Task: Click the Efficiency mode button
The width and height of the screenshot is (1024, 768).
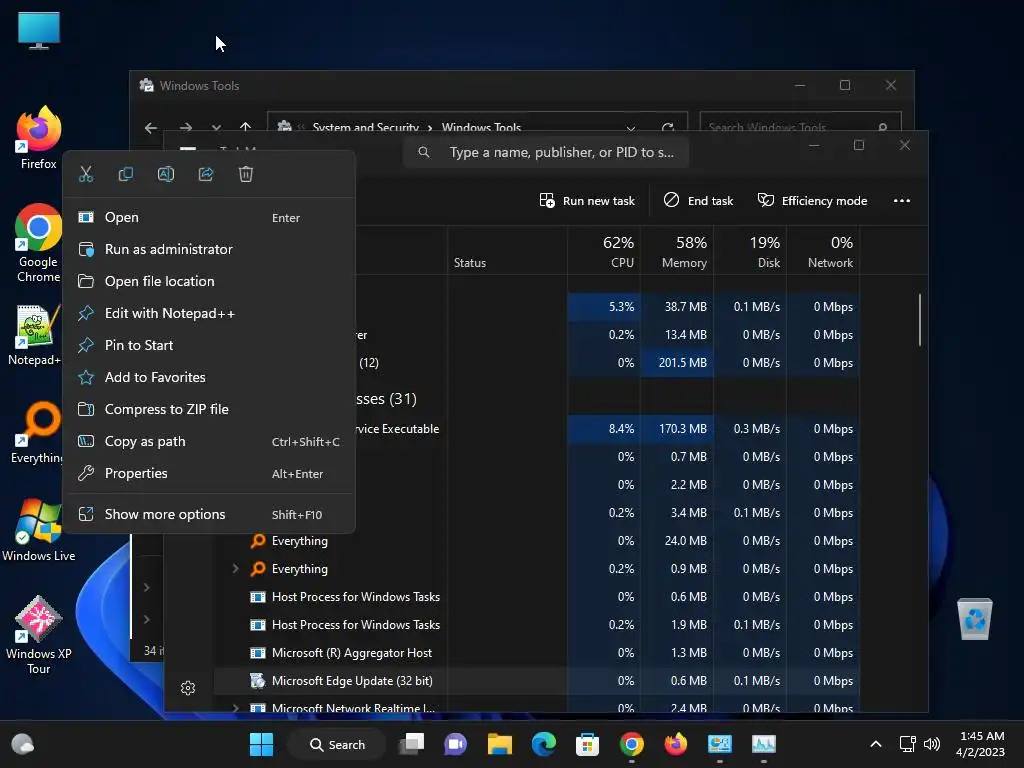Action: tap(812, 201)
